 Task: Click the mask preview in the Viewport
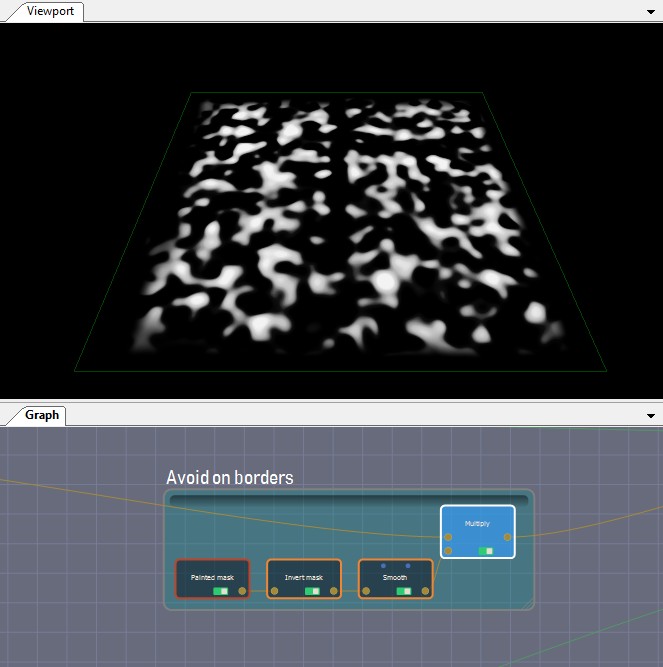point(340,232)
